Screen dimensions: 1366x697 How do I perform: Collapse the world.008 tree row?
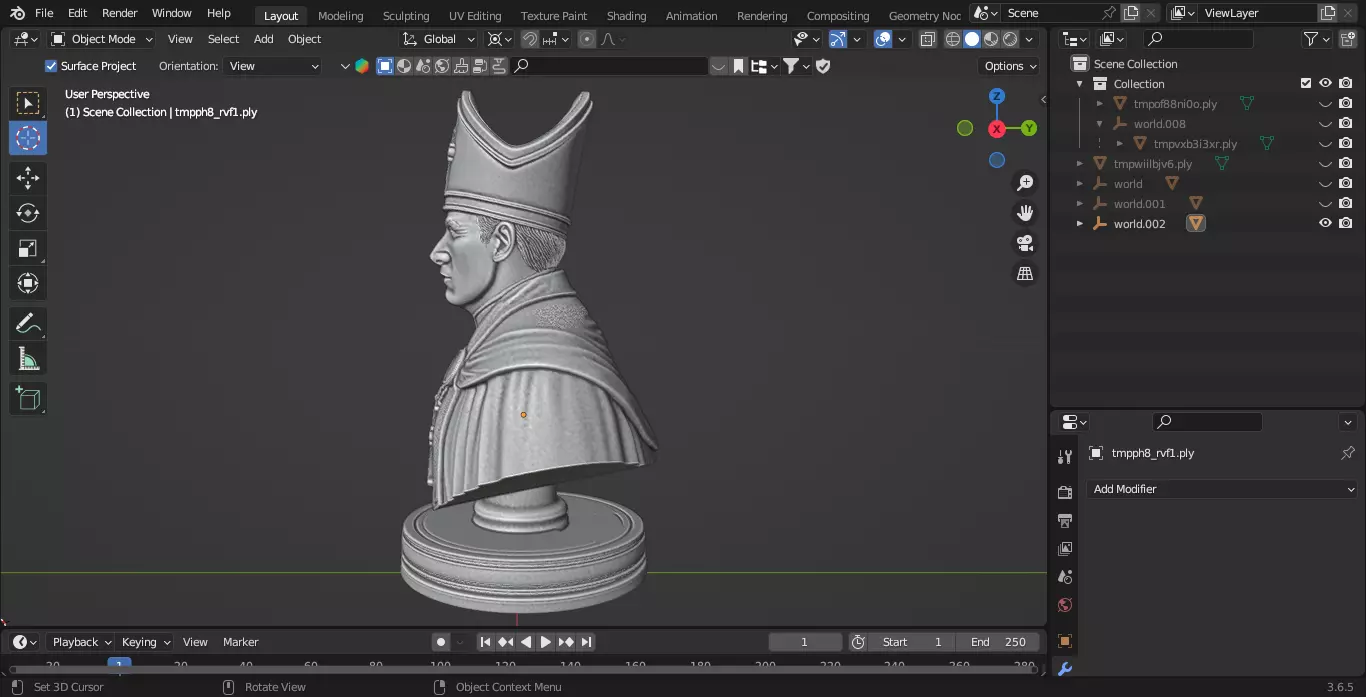click(x=1100, y=124)
